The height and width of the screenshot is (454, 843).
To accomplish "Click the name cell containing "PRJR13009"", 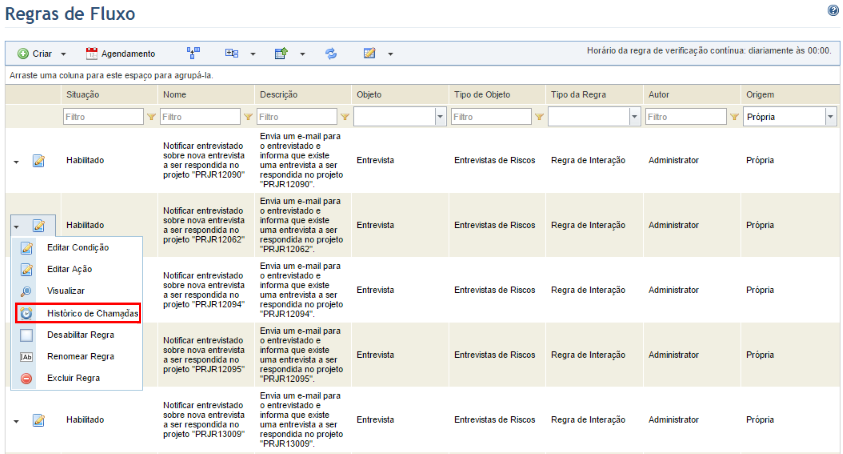I will coord(204,420).
